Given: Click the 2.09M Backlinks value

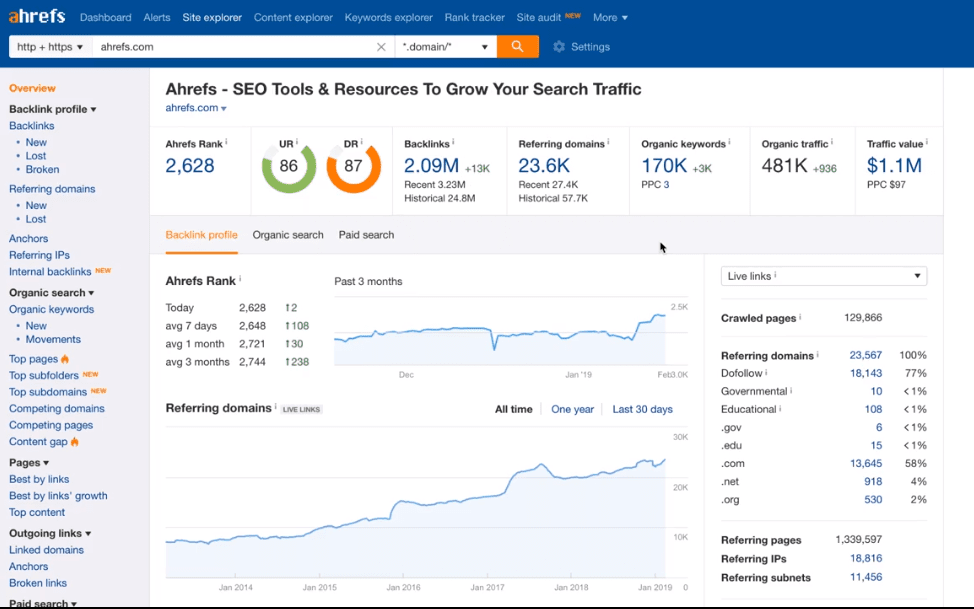Looking at the screenshot, I should (431, 166).
